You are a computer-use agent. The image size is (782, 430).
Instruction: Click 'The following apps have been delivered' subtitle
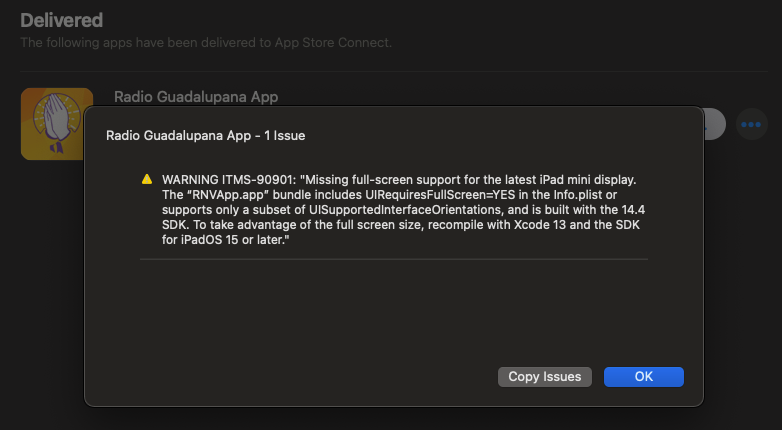click(x=206, y=43)
